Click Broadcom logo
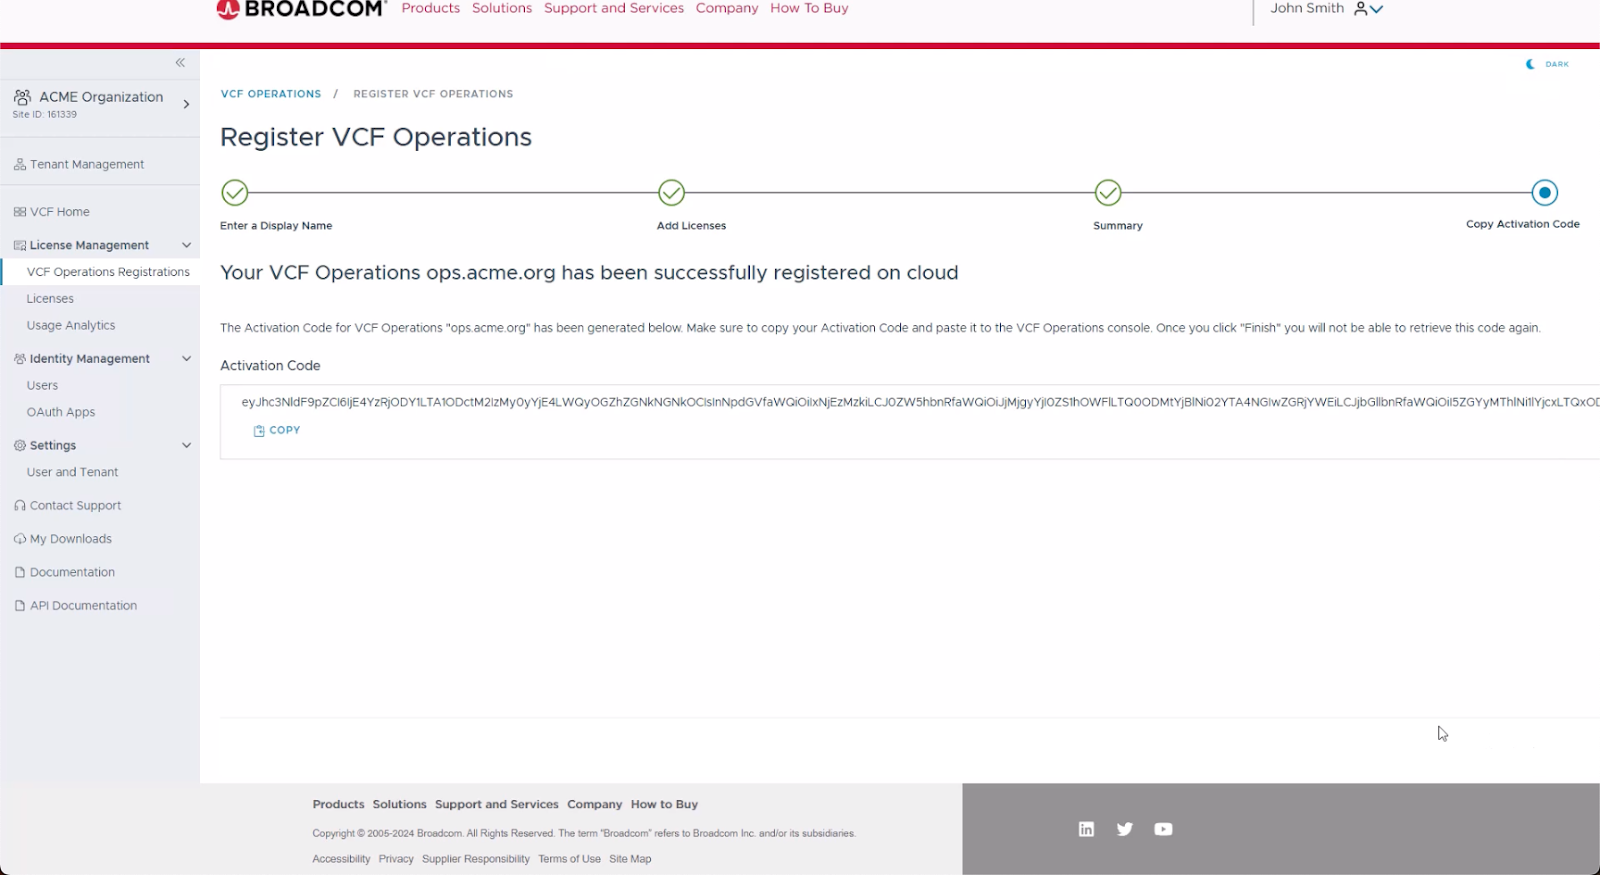This screenshot has height=875, width=1600. click(301, 9)
